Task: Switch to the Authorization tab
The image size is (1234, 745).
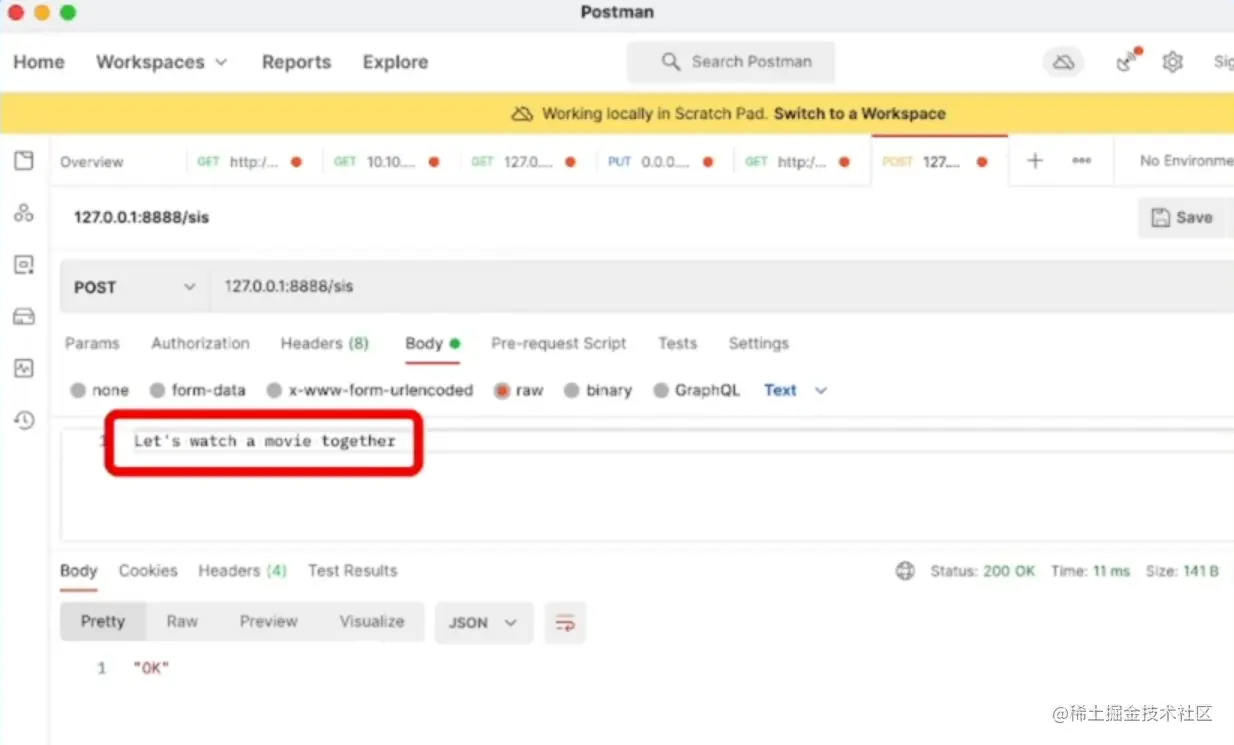Action: pos(200,343)
